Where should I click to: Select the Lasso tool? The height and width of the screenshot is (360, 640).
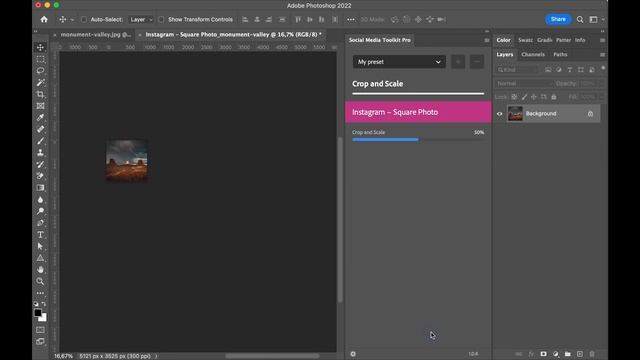tap(40, 71)
